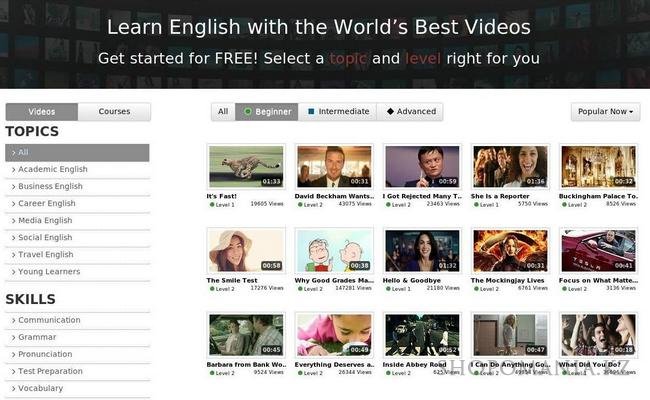Open the David Beckham video thumbnail
This screenshot has width=650, height=400.
coord(334,167)
